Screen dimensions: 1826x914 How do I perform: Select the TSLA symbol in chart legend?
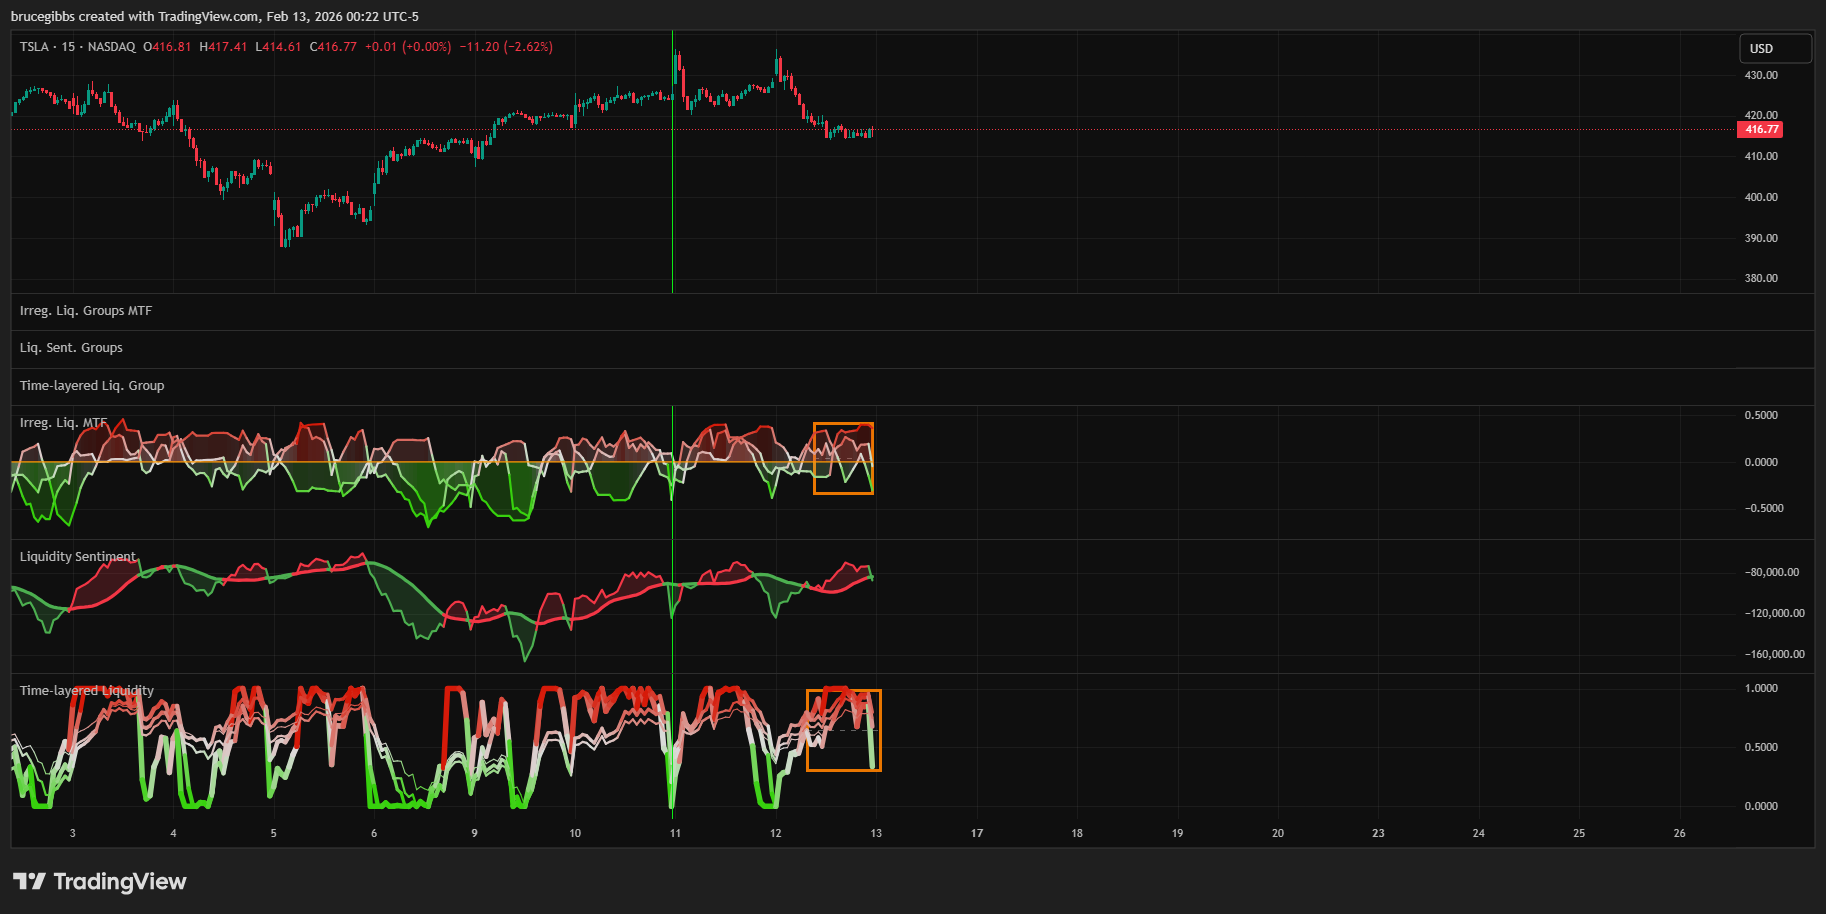[34, 47]
